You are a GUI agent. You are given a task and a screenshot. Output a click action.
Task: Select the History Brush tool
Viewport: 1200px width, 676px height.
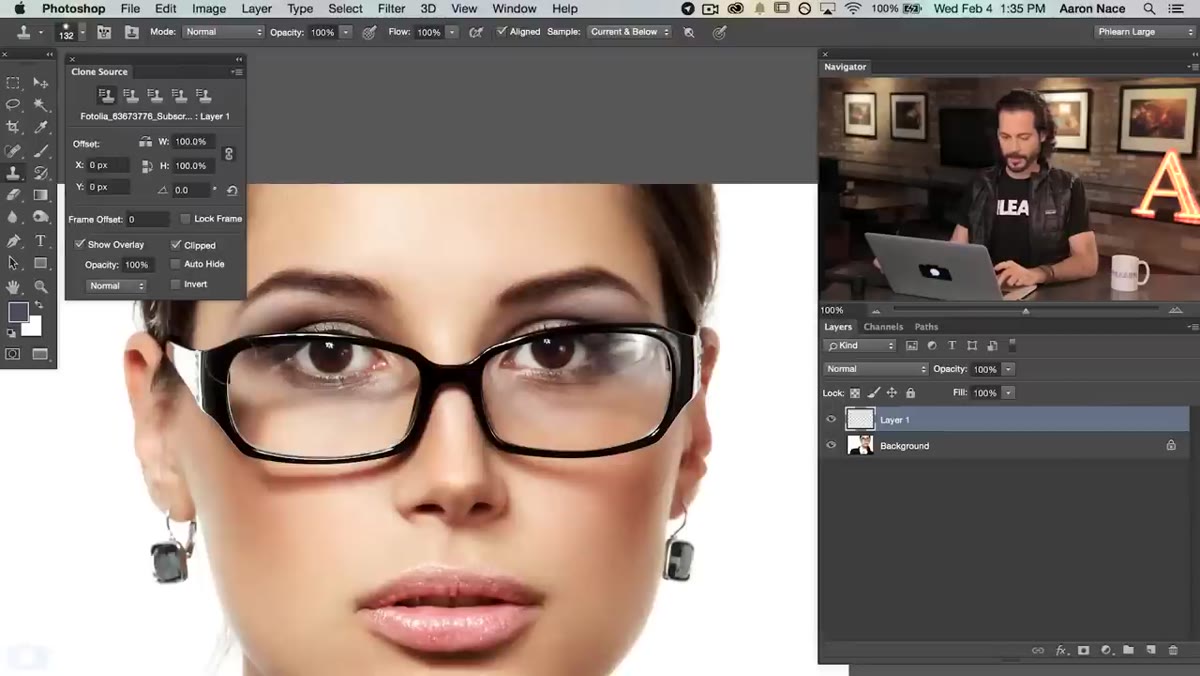click(40, 174)
